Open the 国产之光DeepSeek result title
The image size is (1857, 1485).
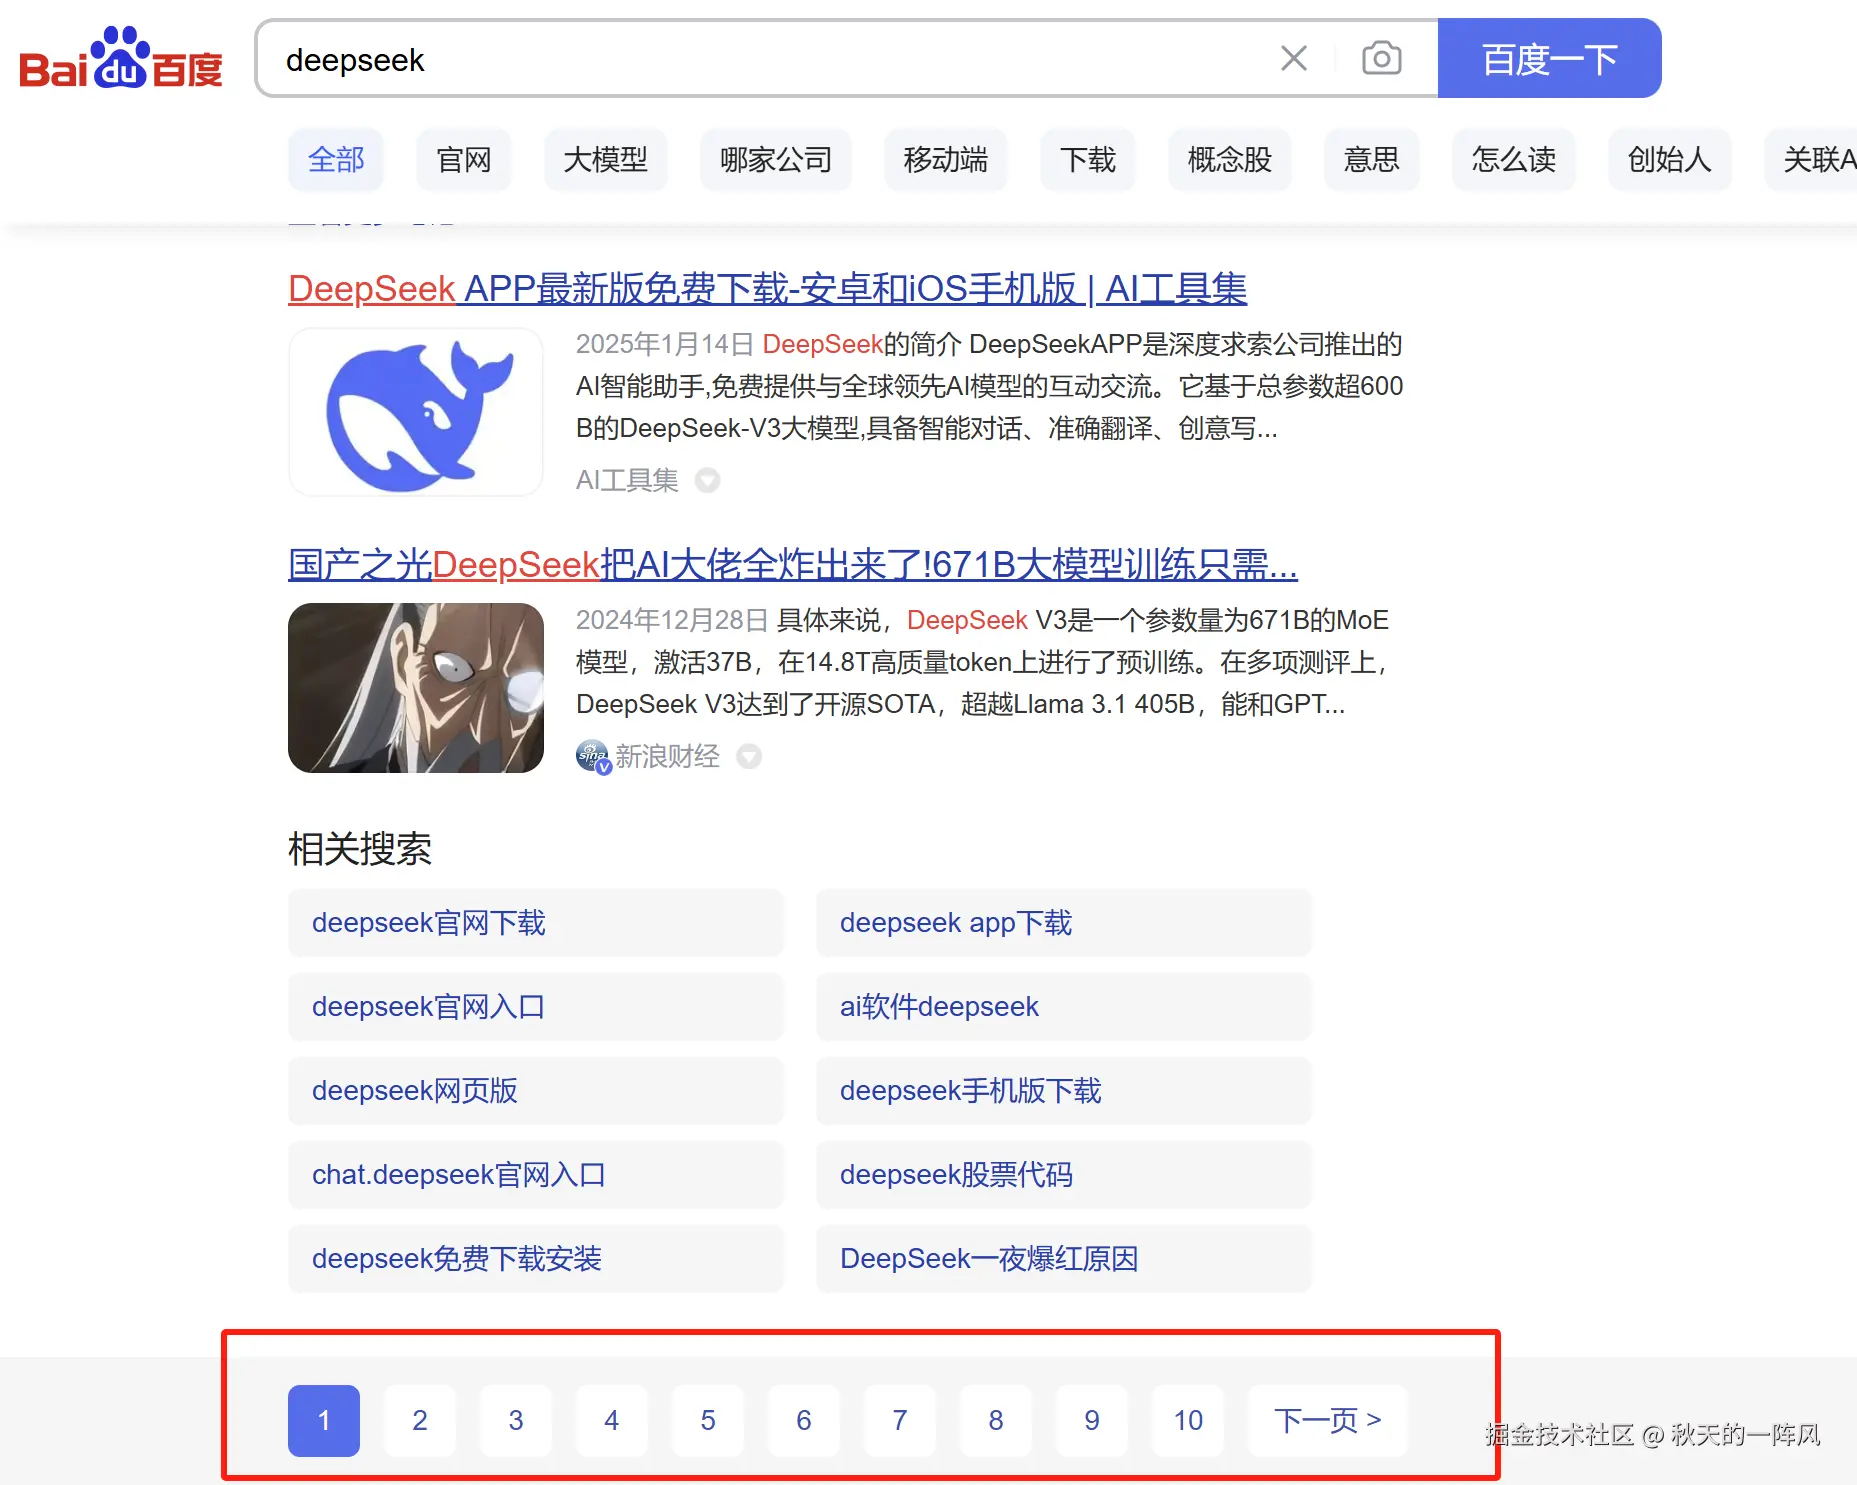[792, 564]
